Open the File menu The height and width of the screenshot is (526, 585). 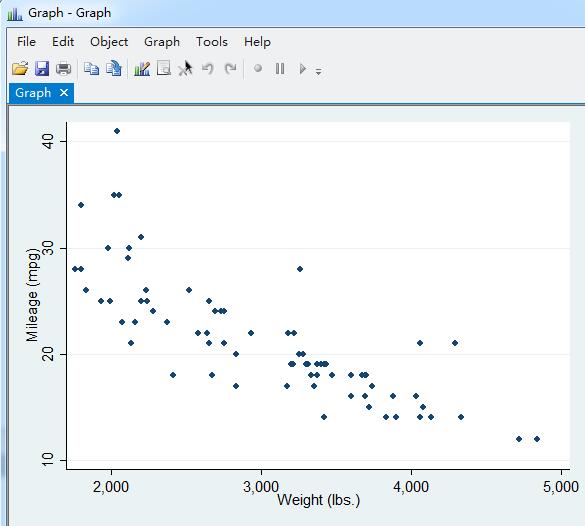click(26, 42)
